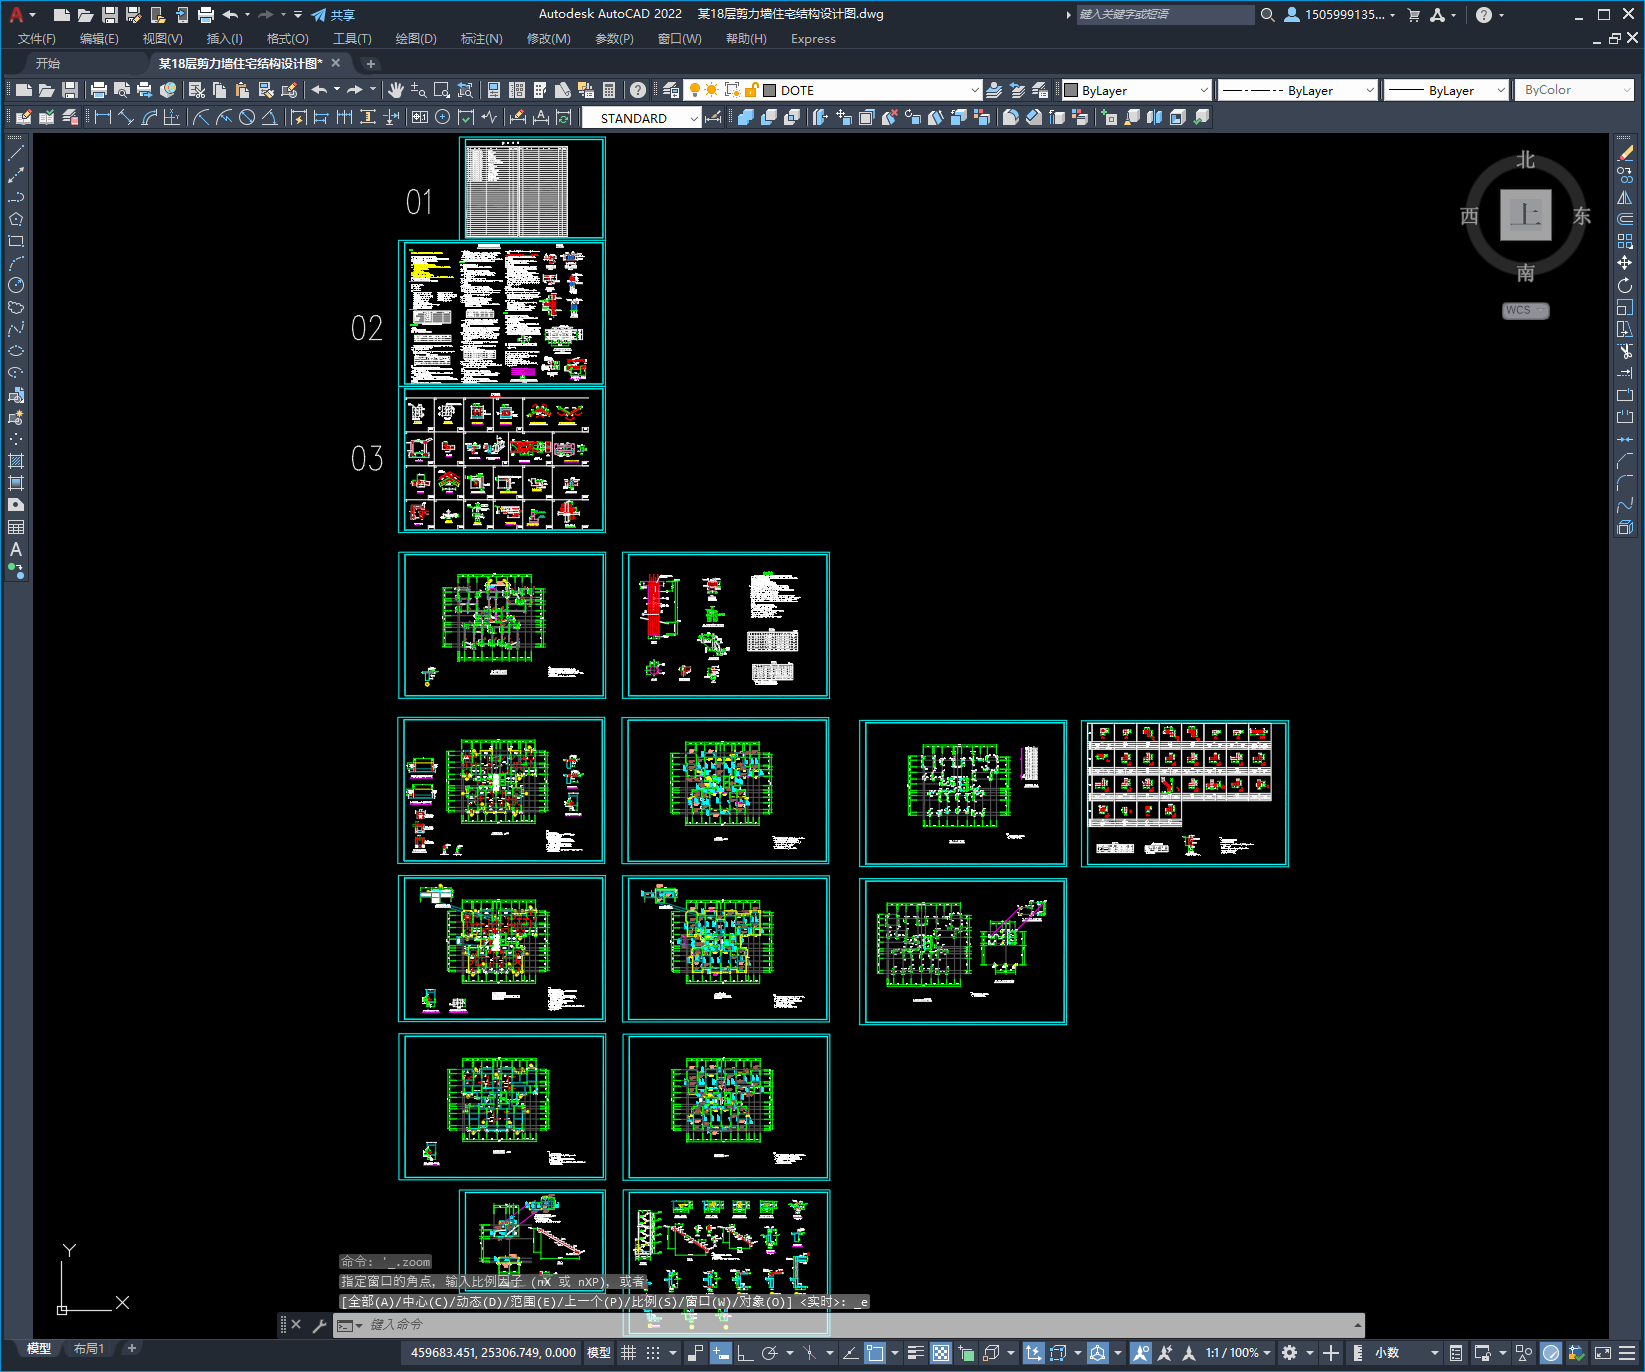Screen dimensions: 1645x1372
Task: Toggle lineweight display in status bar
Action: pos(915,1353)
